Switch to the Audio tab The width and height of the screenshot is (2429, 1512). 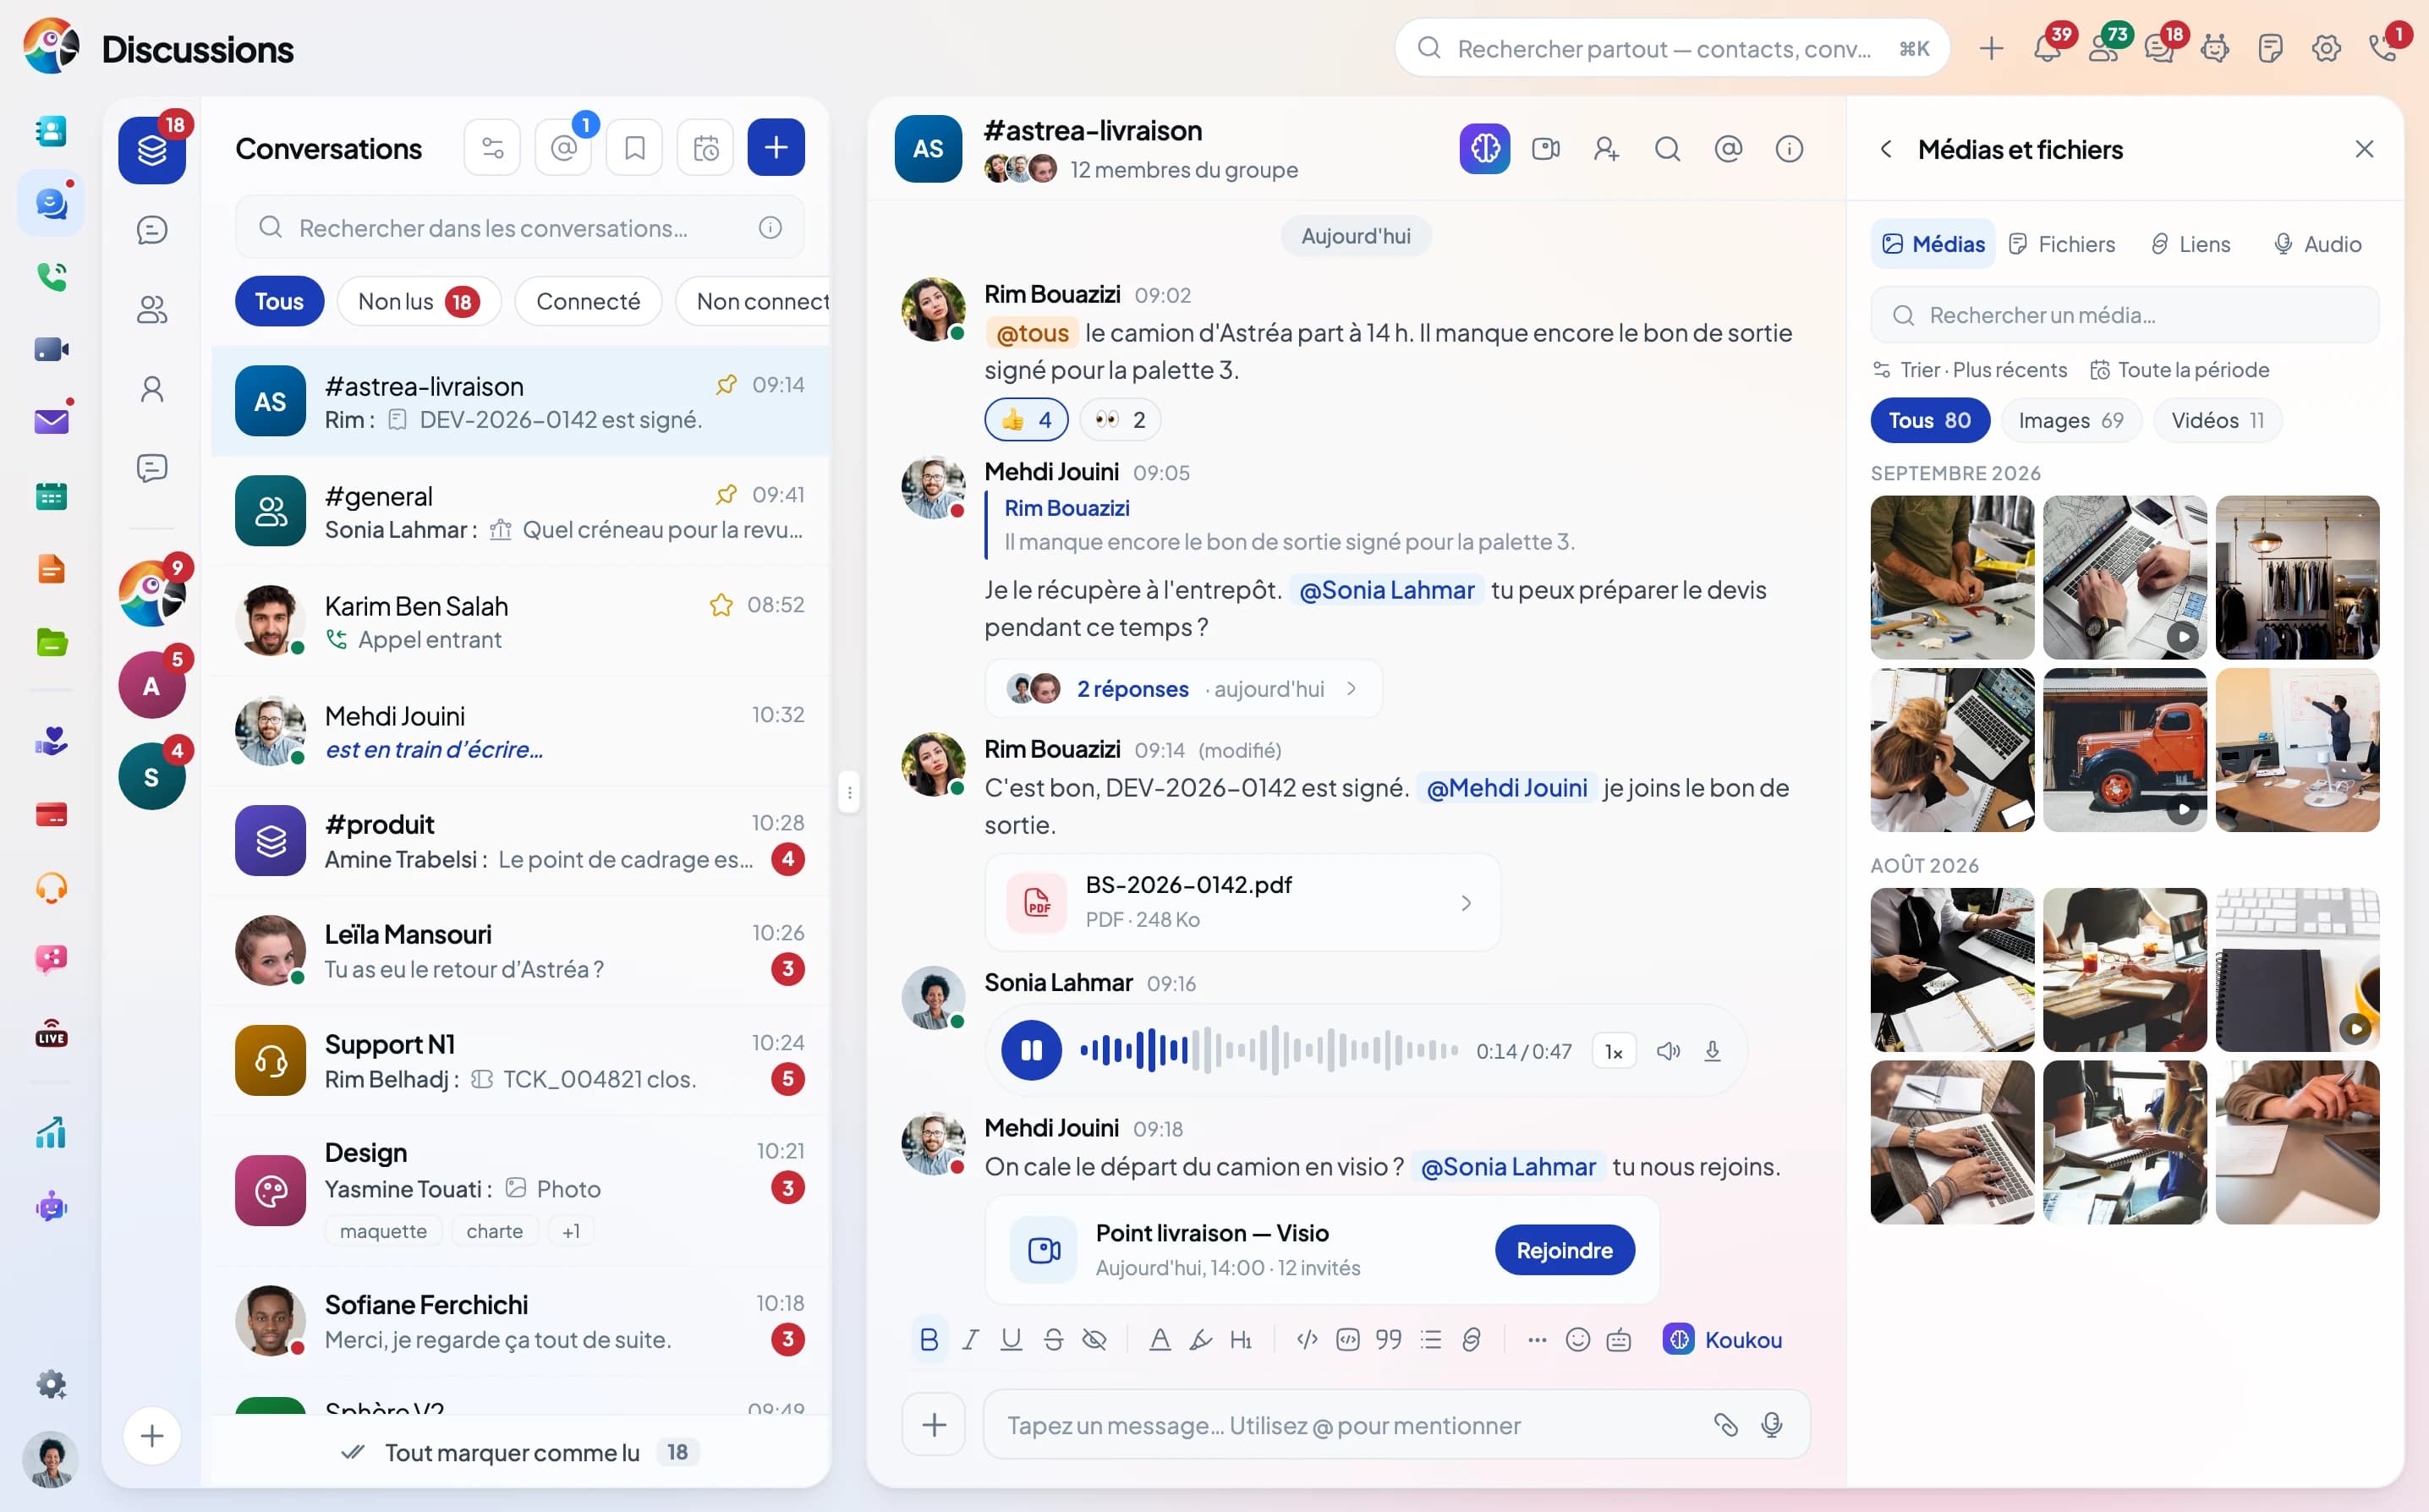tap(2317, 244)
